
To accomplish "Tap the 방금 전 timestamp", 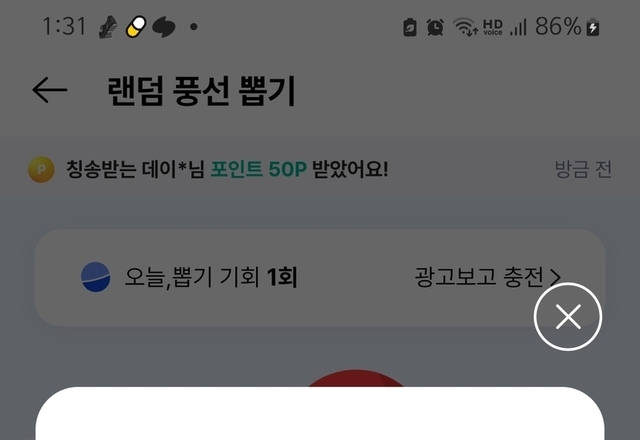I will tap(583, 169).
